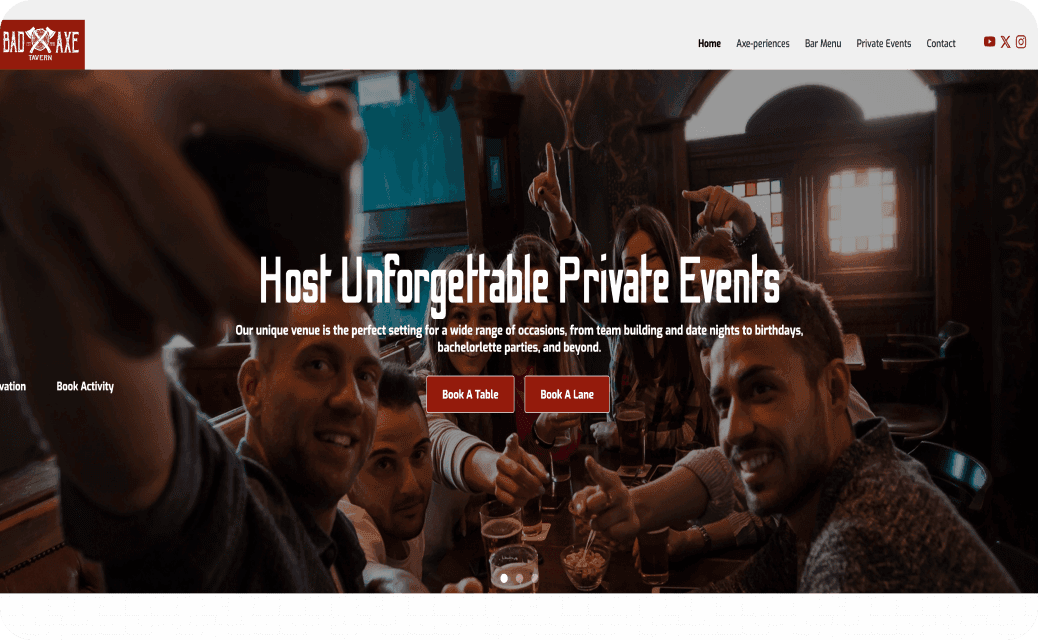Click the glowing stained-glass window in hero photo

pos(862,210)
